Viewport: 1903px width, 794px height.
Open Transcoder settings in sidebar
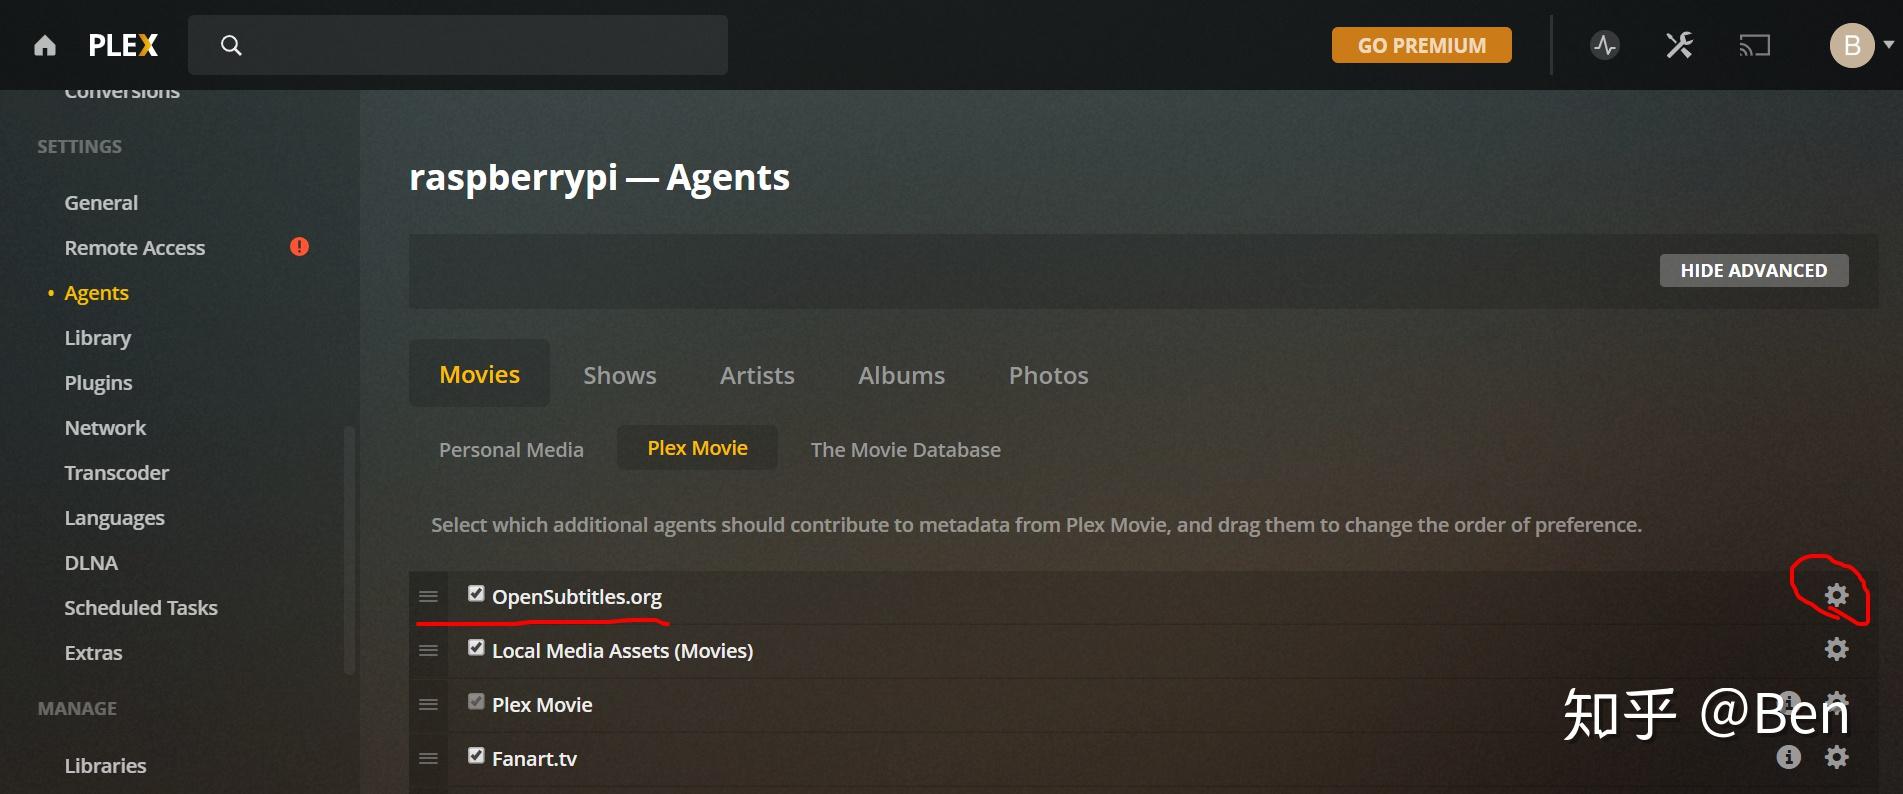point(116,473)
